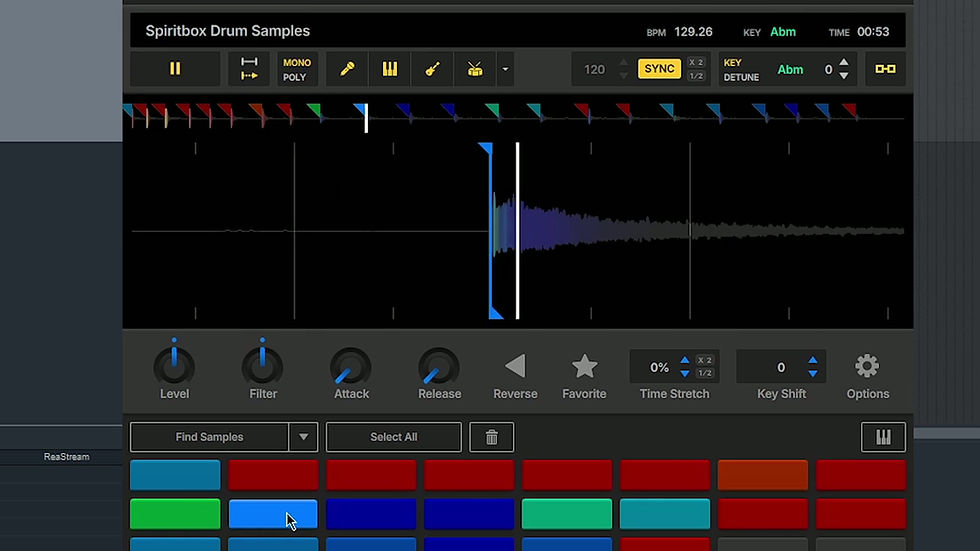Switch the MONO / POLY voice mode

click(297, 69)
